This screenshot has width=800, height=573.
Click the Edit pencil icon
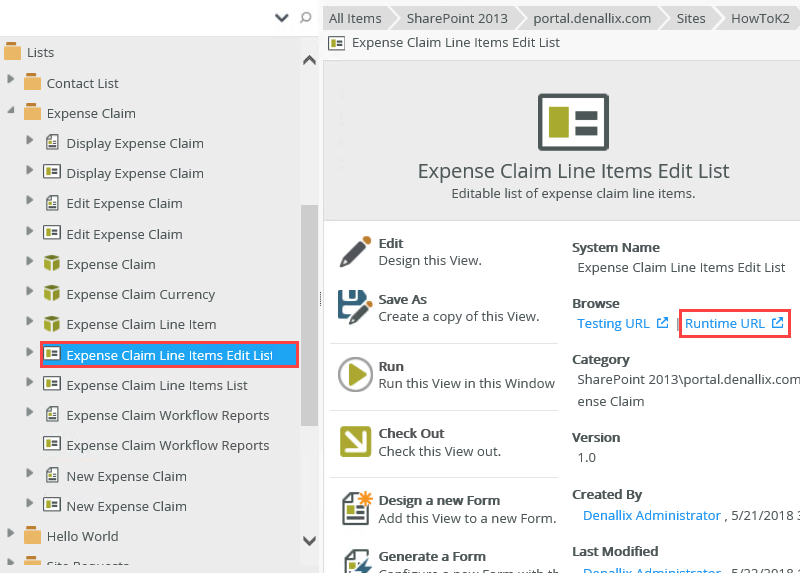355,252
